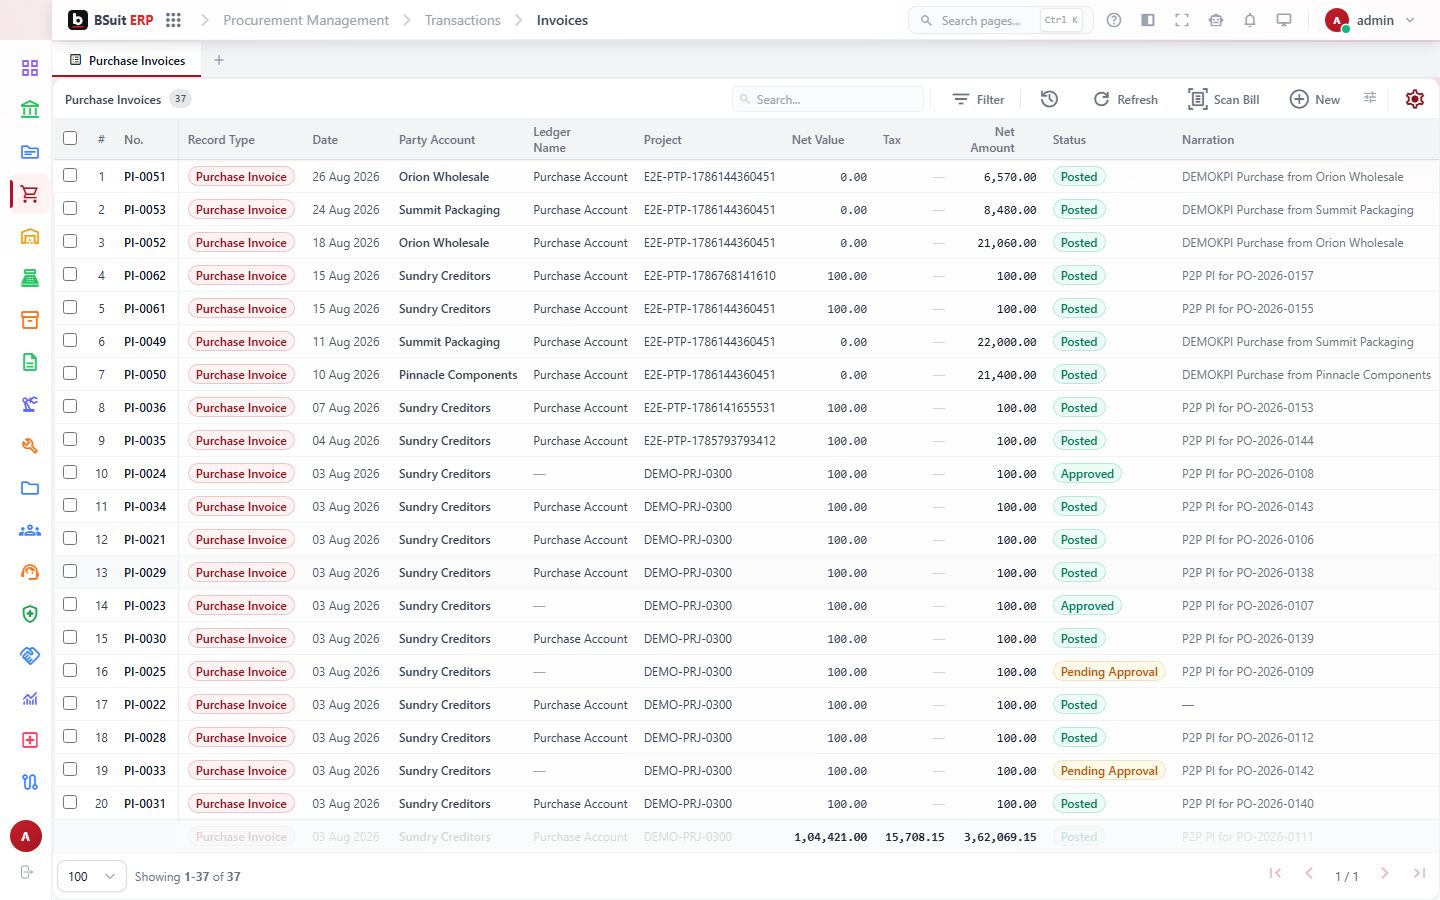This screenshot has height=900, width=1440.
Task: Open the green shield icon in sidebar
Action: pos(30,614)
